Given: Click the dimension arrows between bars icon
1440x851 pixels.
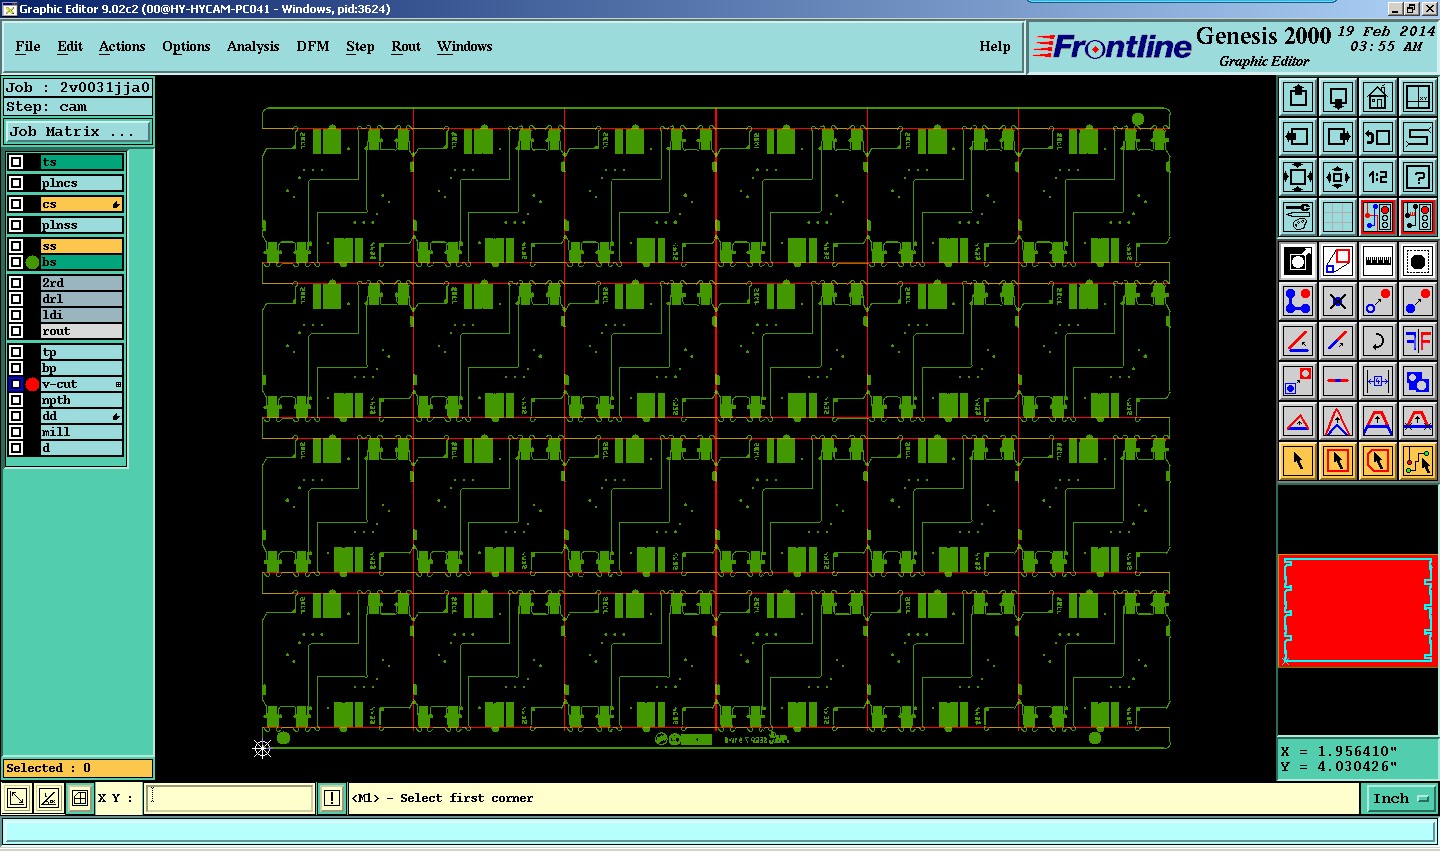Looking at the screenshot, I should tap(1378, 380).
